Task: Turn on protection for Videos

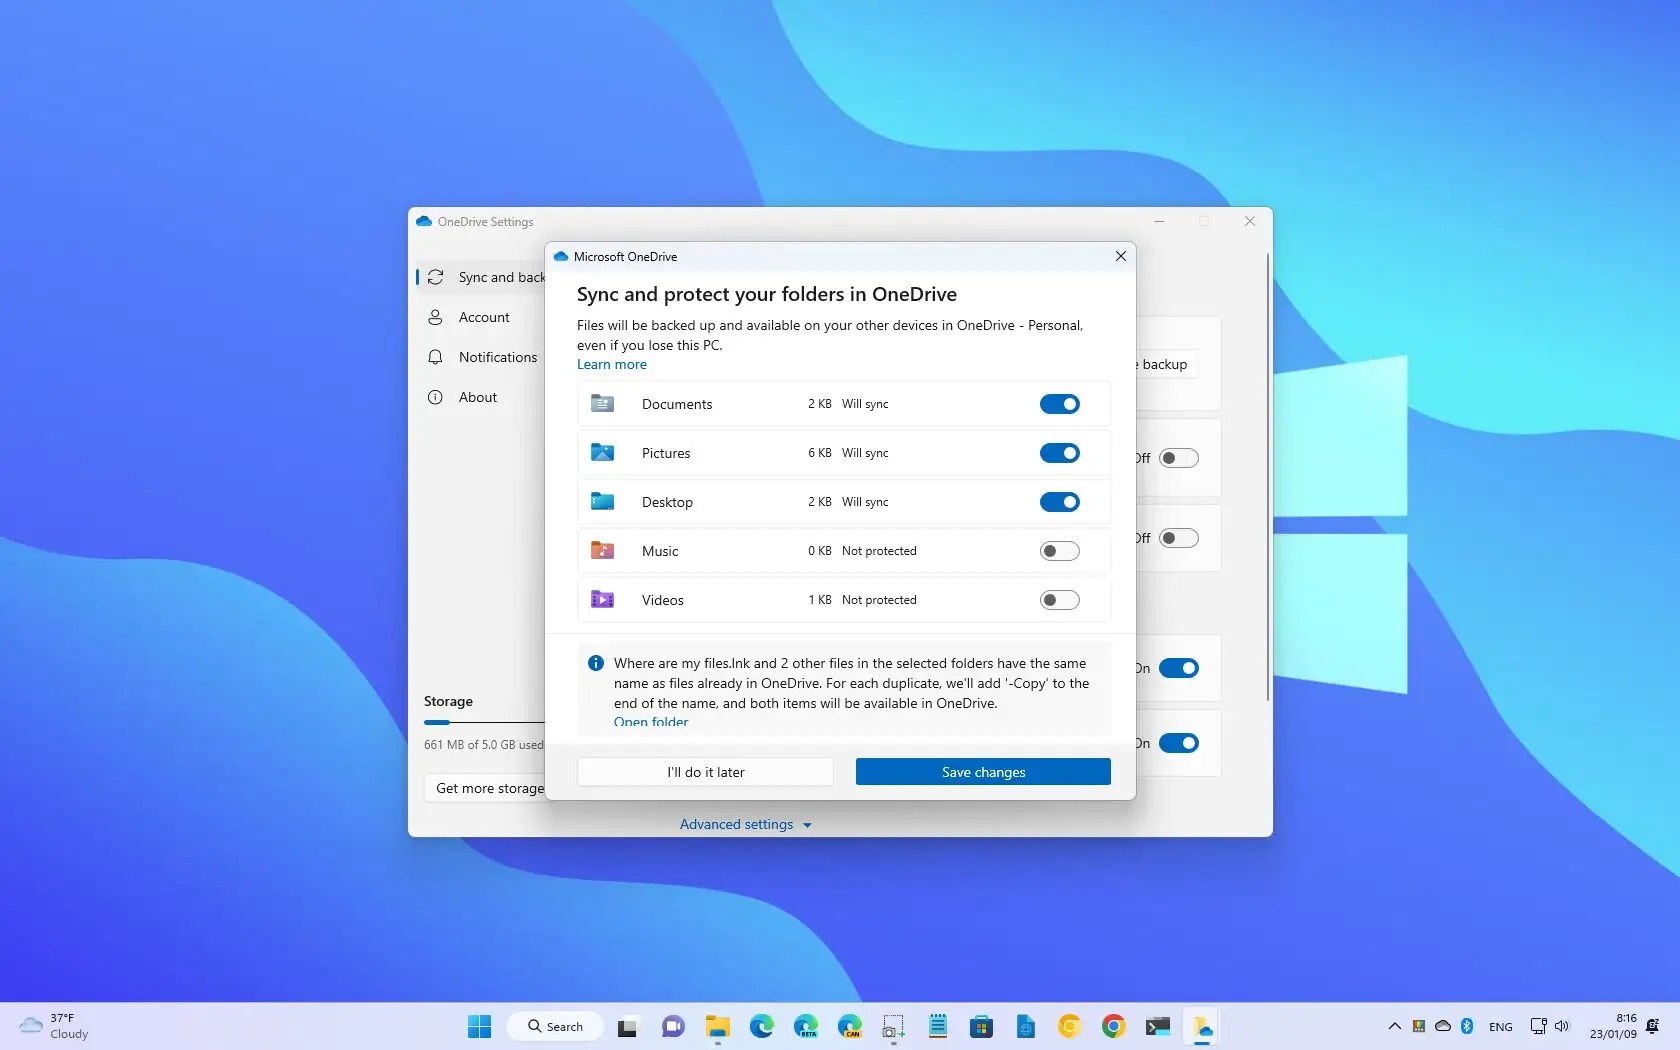Action: coord(1059,600)
